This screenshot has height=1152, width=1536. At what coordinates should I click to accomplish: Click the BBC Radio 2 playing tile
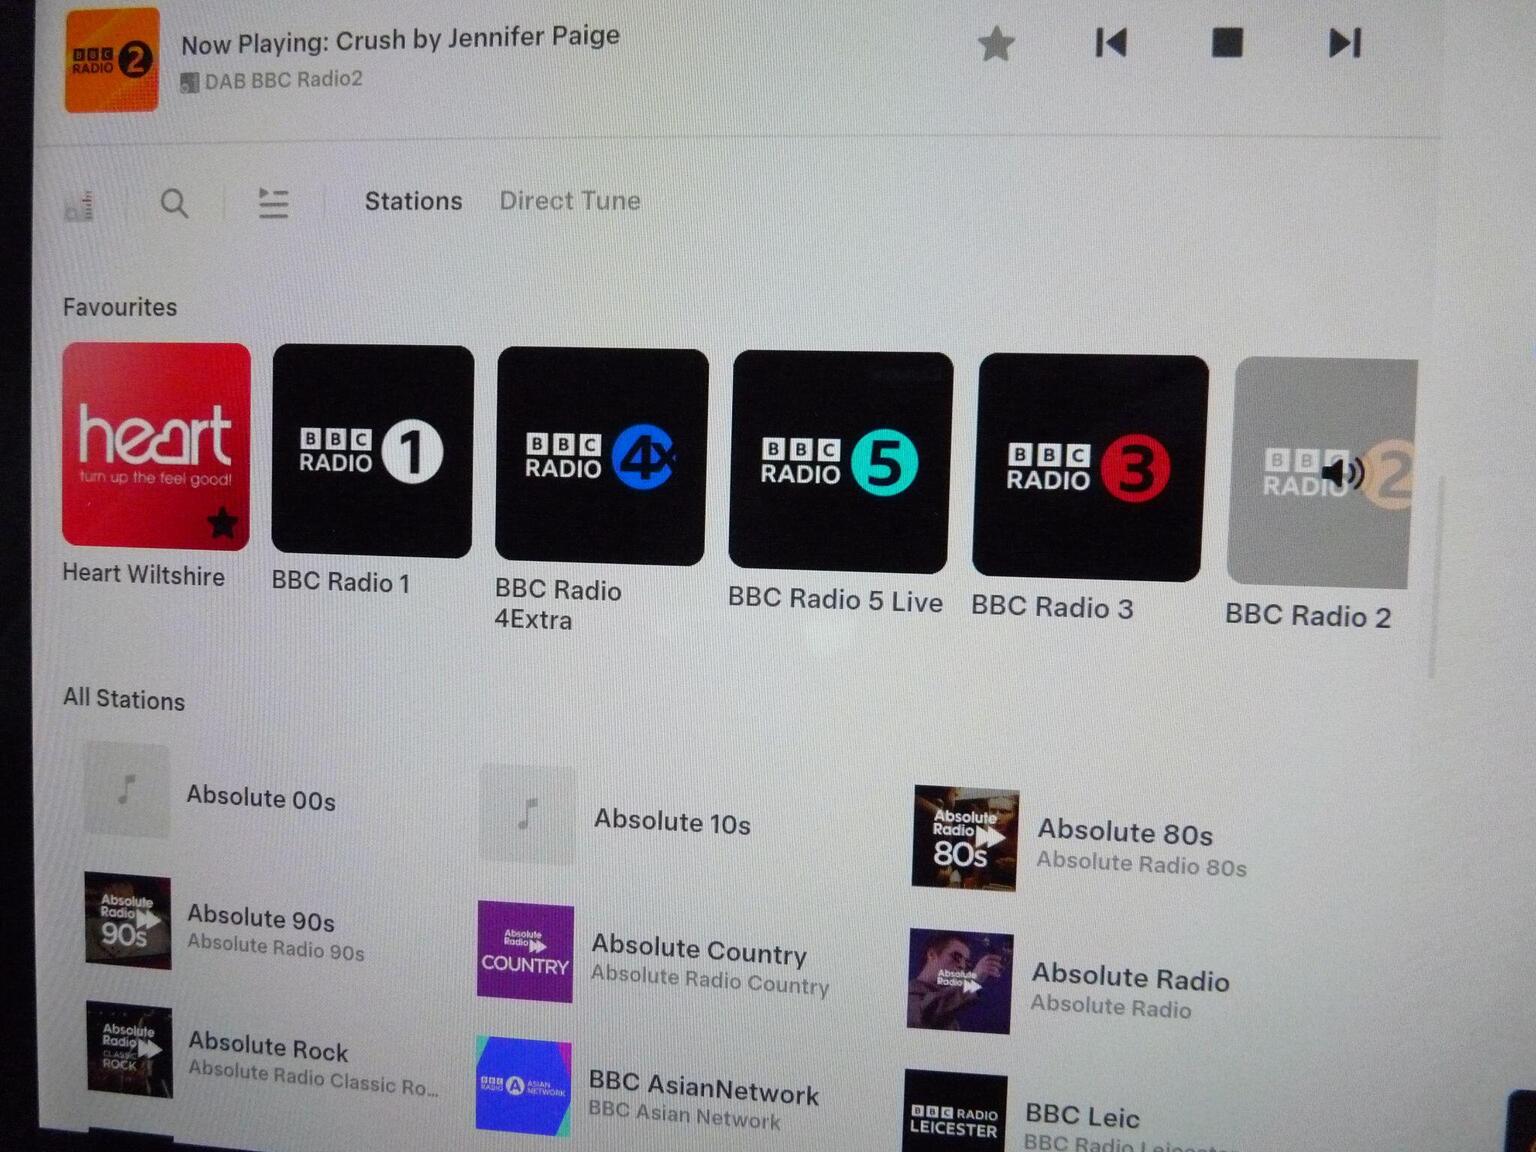[x=1321, y=472]
